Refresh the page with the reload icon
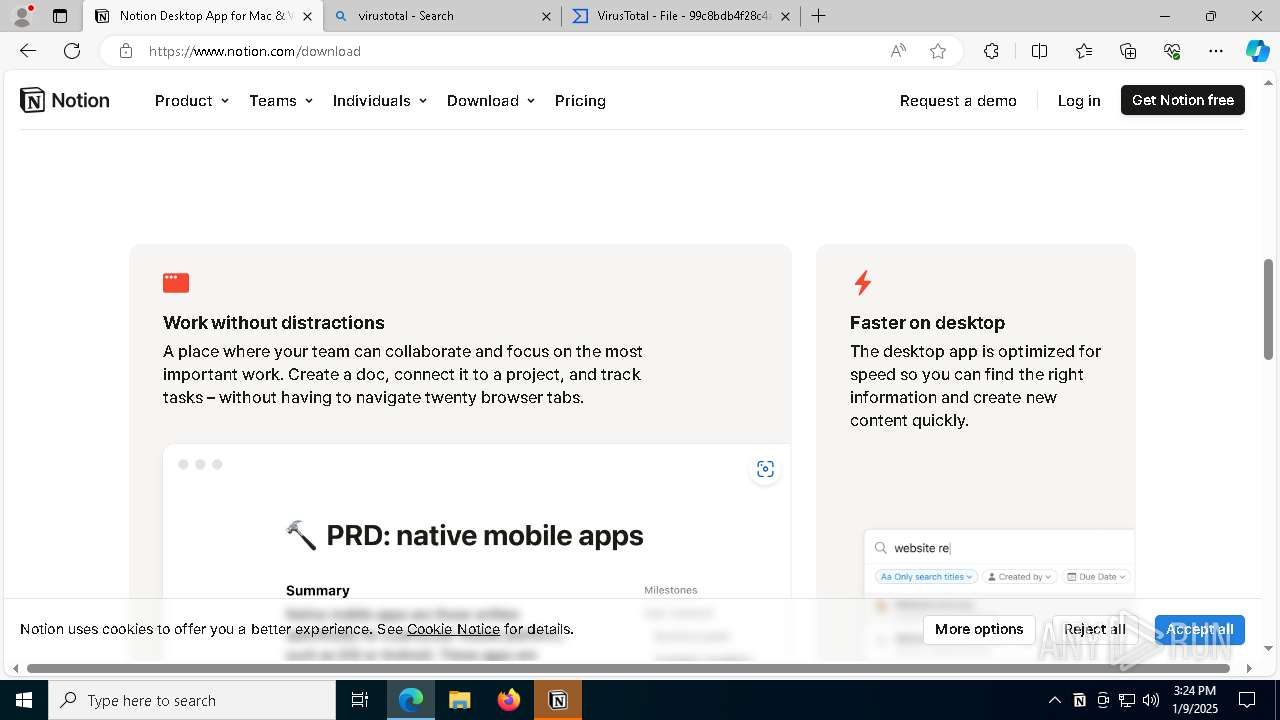The image size is (1280, 720). coord(72,51)
